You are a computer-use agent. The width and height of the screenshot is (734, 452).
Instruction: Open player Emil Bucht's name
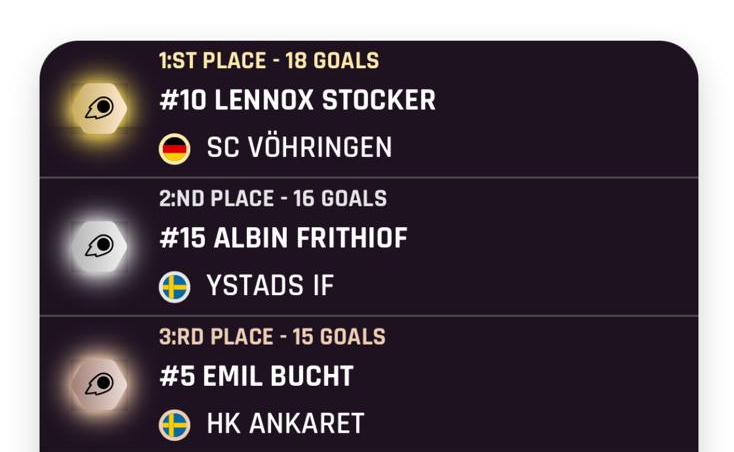coord(278,377)
